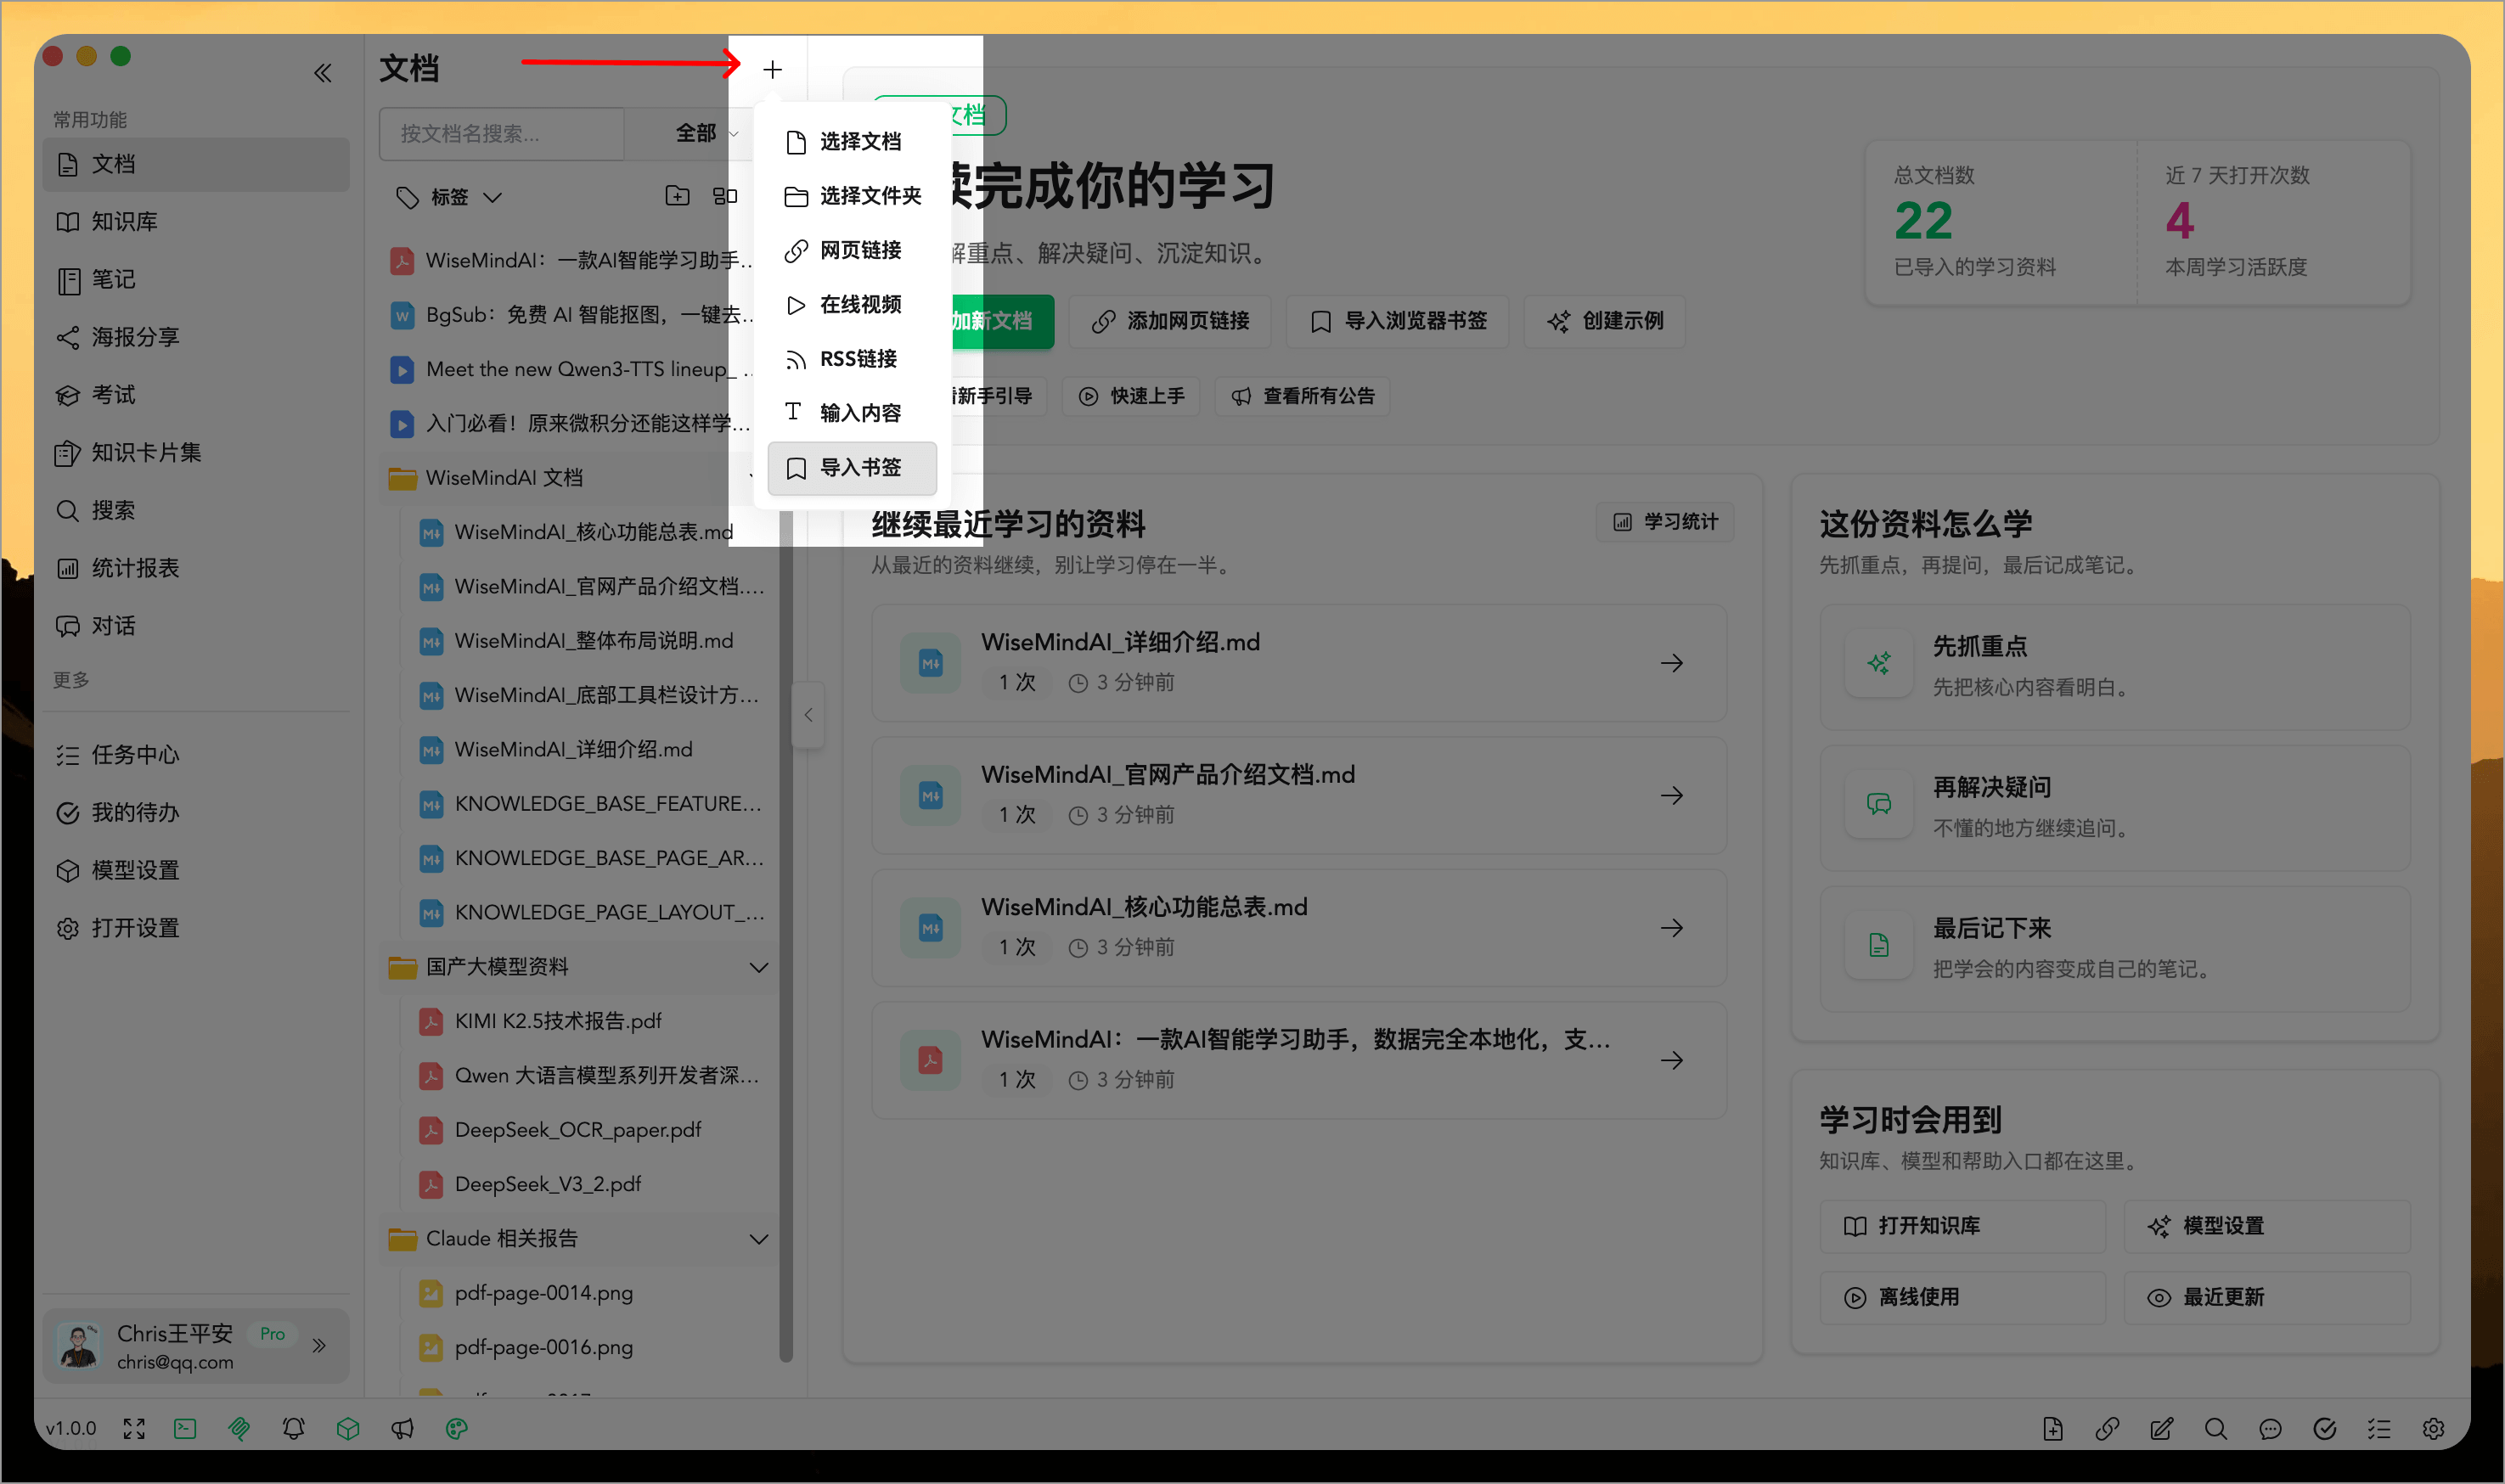
Task: Click the fullscreen icon in the status bar
Action: 133,1429
